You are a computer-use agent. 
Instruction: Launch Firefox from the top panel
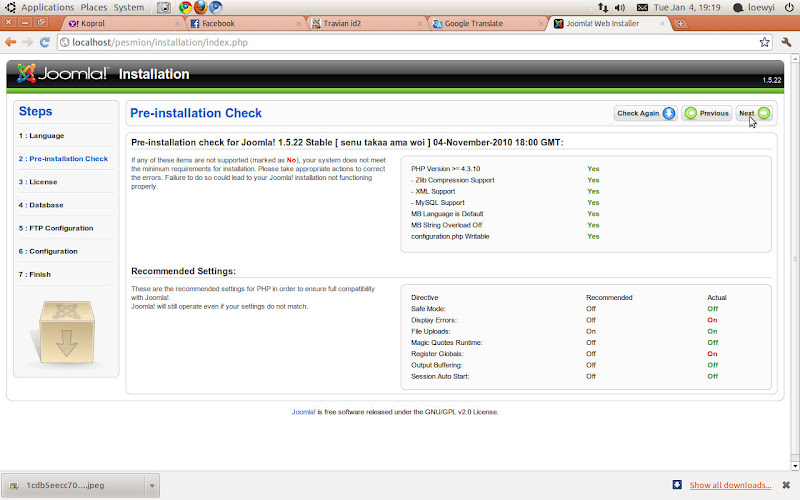[201, 7]
